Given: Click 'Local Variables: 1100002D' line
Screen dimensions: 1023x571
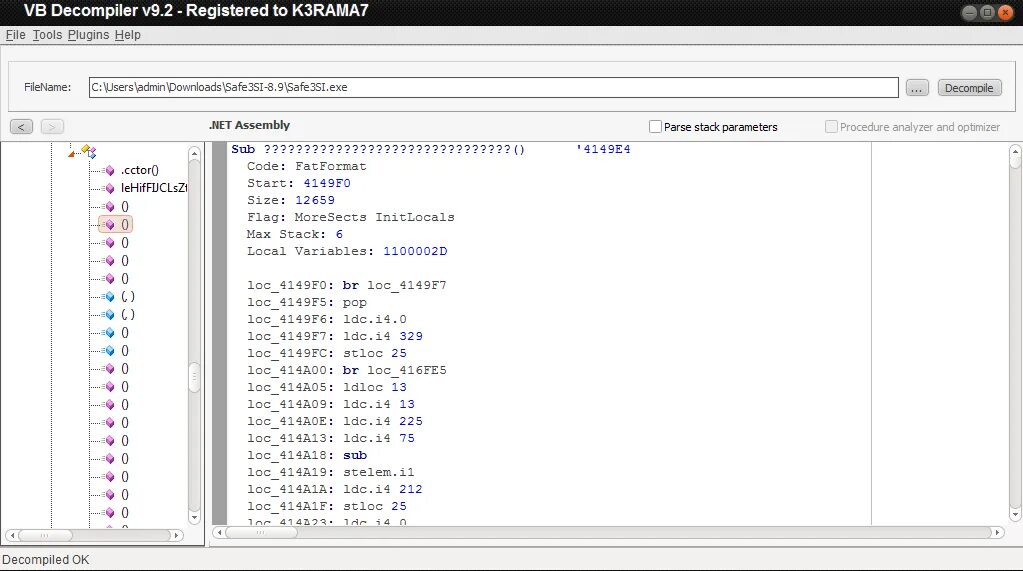Looking at the screenshot, I should coord(347,251).
